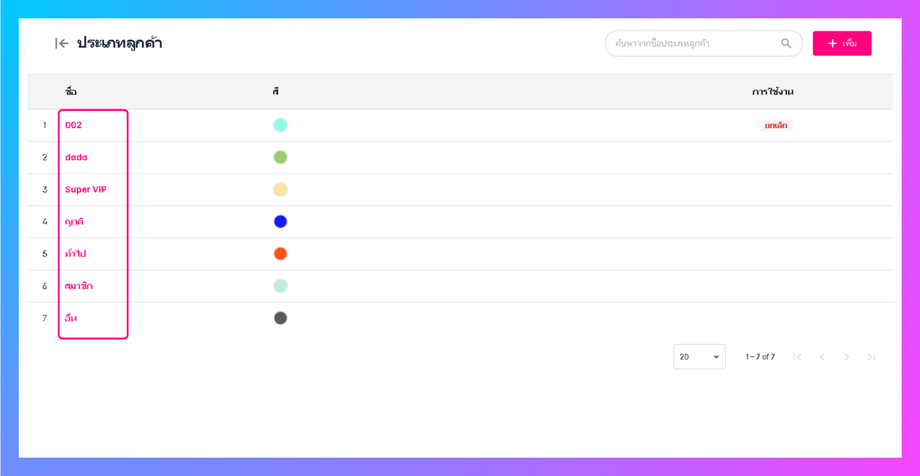The image size is (920, 476).
Task: Click the blue color swatch for ญาติ
Action: pyautogui.click(x=281, y=222)
